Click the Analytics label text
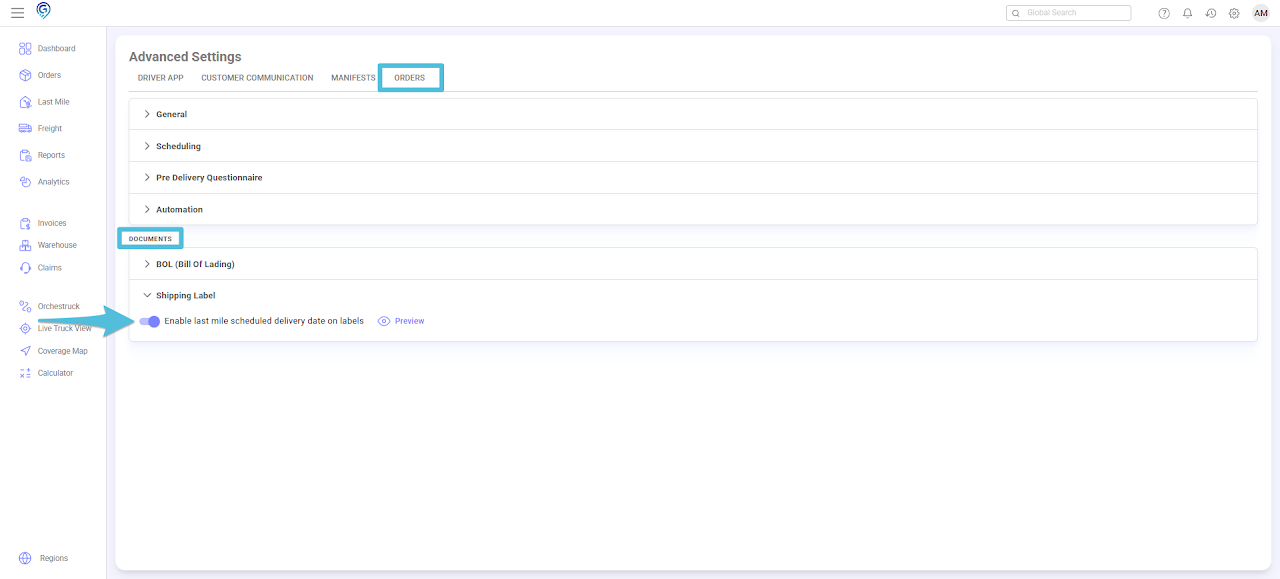Screen dimensions: 1280x579 (54, 182)
